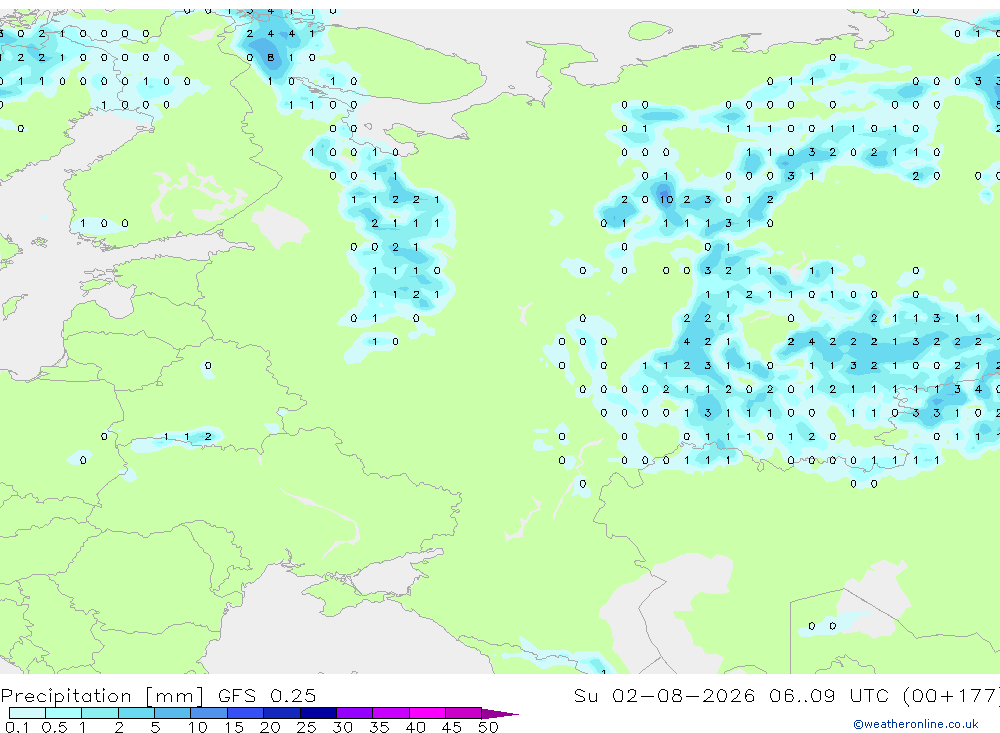
Task: Choose the 2–5 mm legend swatch
Action: click(136, 713)
